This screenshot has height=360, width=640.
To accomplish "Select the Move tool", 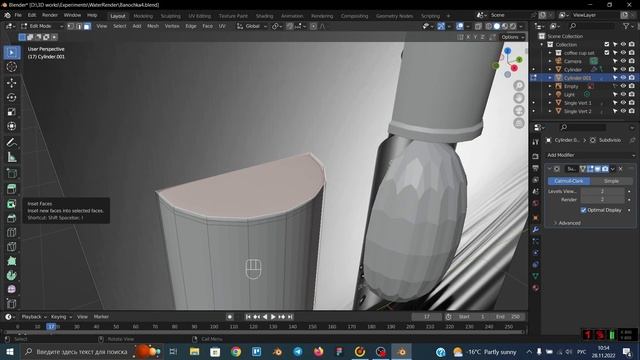I will tap(11, 83).
